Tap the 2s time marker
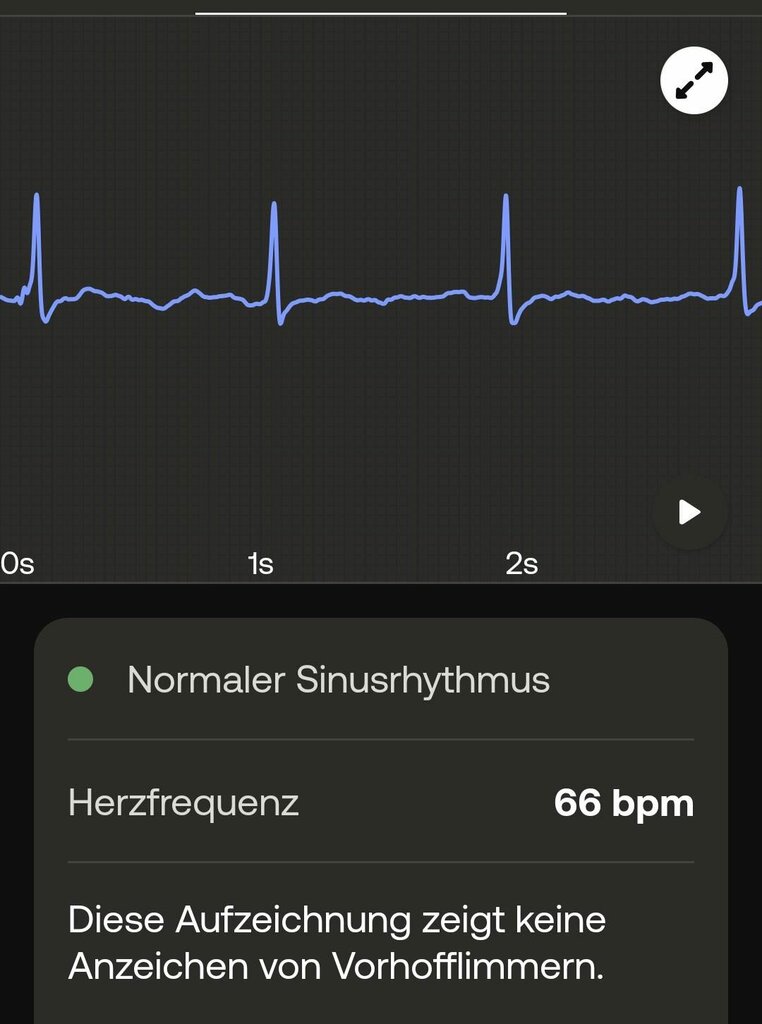 521,563
